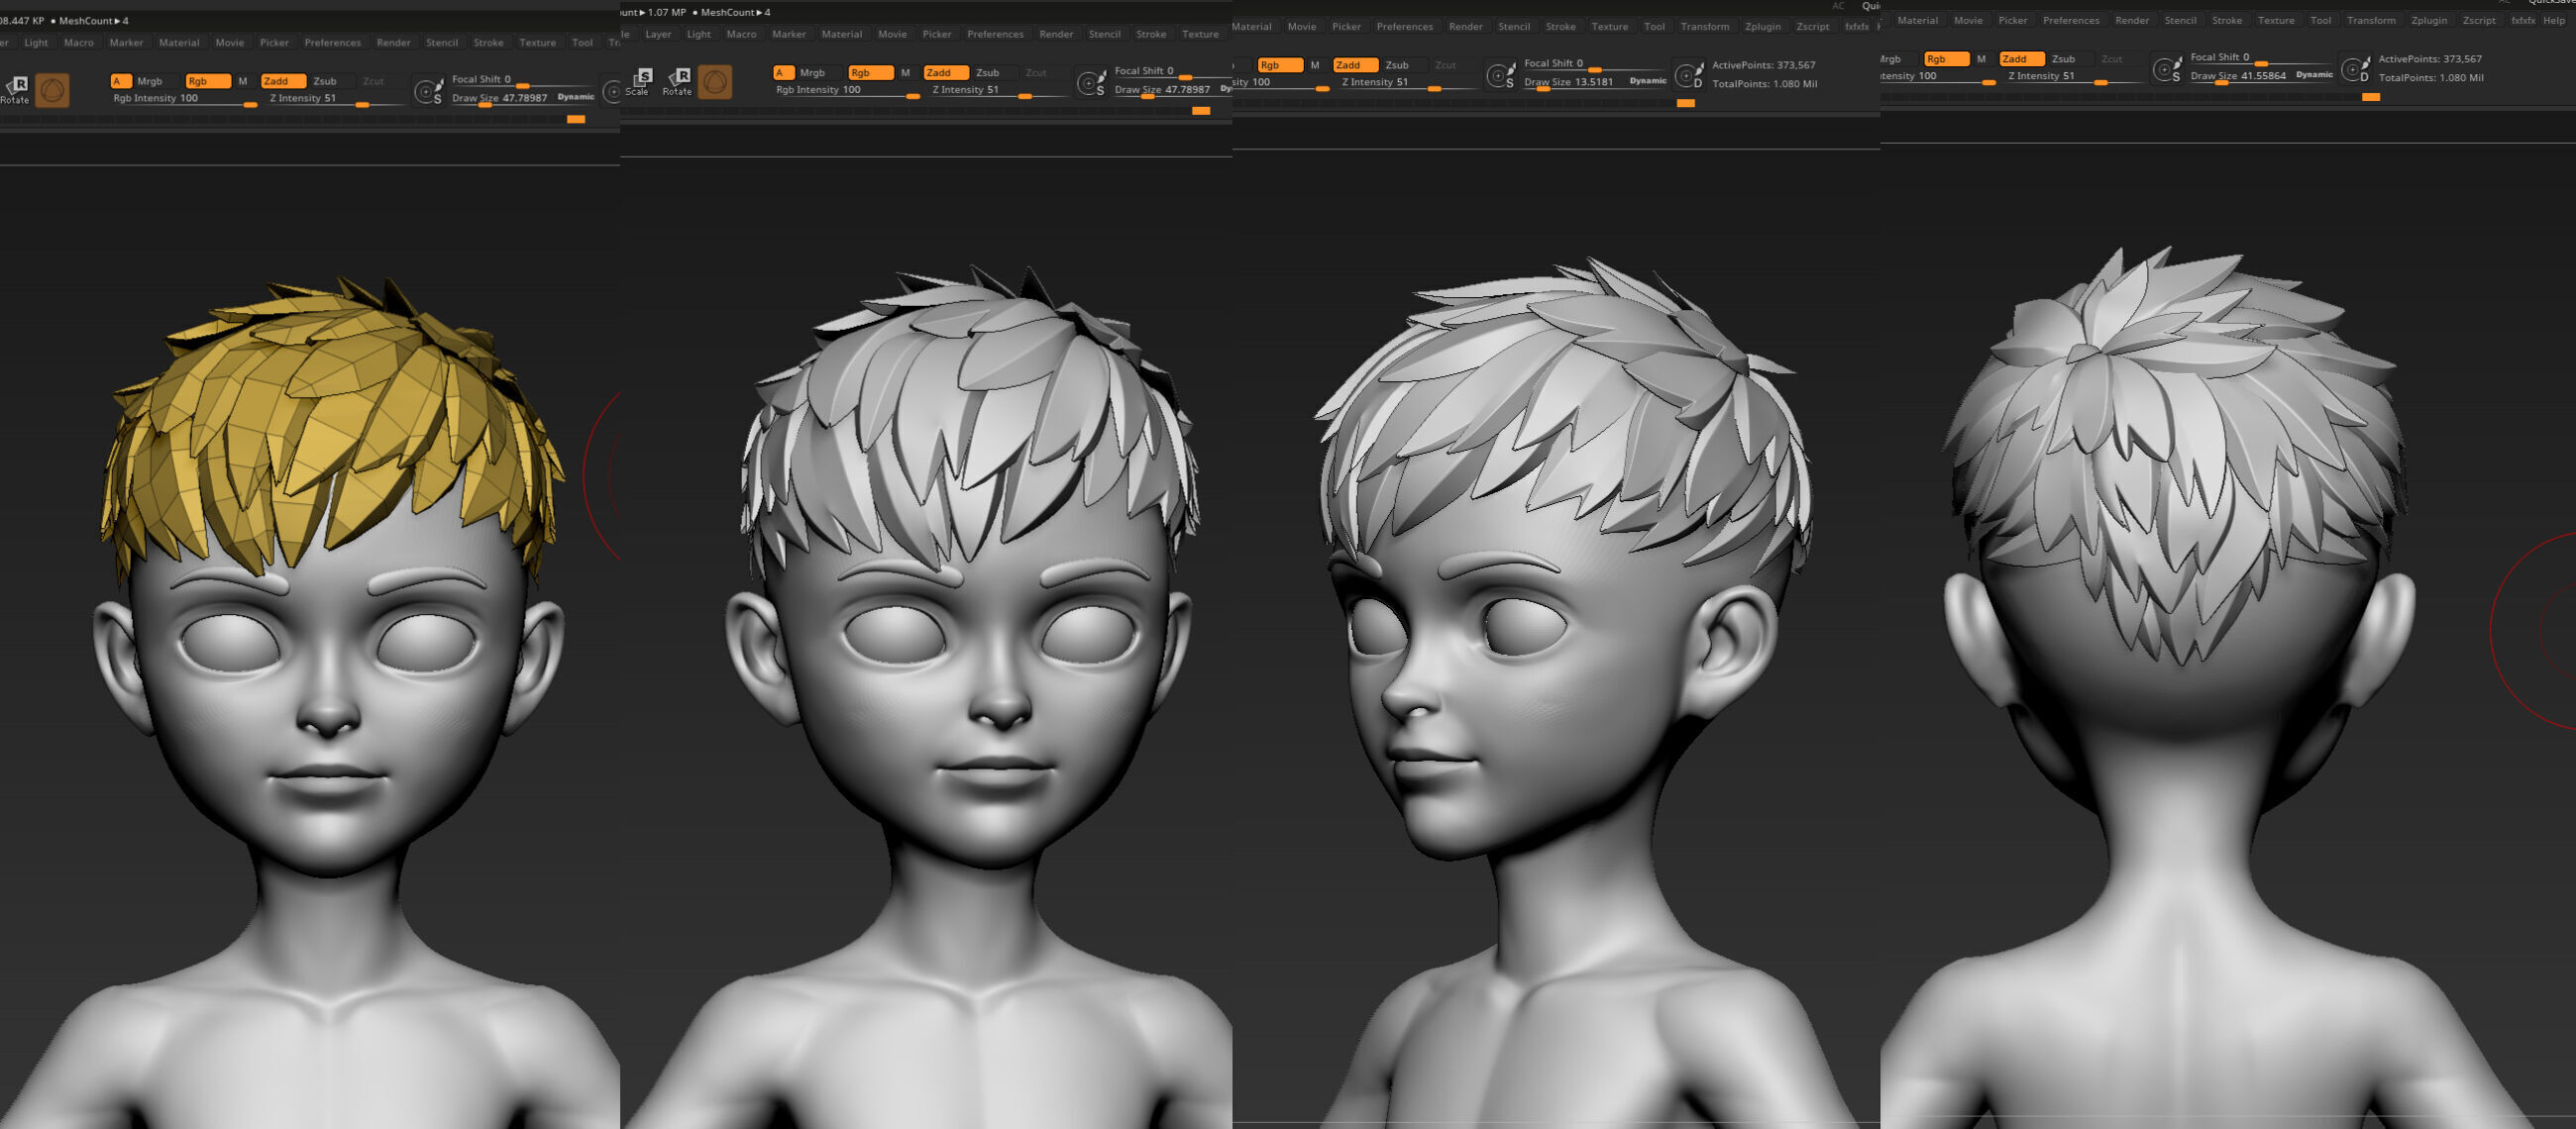Open Stencil menu in three-quarter view
Viewport: 2576px width, 1129px height.
1514,27
